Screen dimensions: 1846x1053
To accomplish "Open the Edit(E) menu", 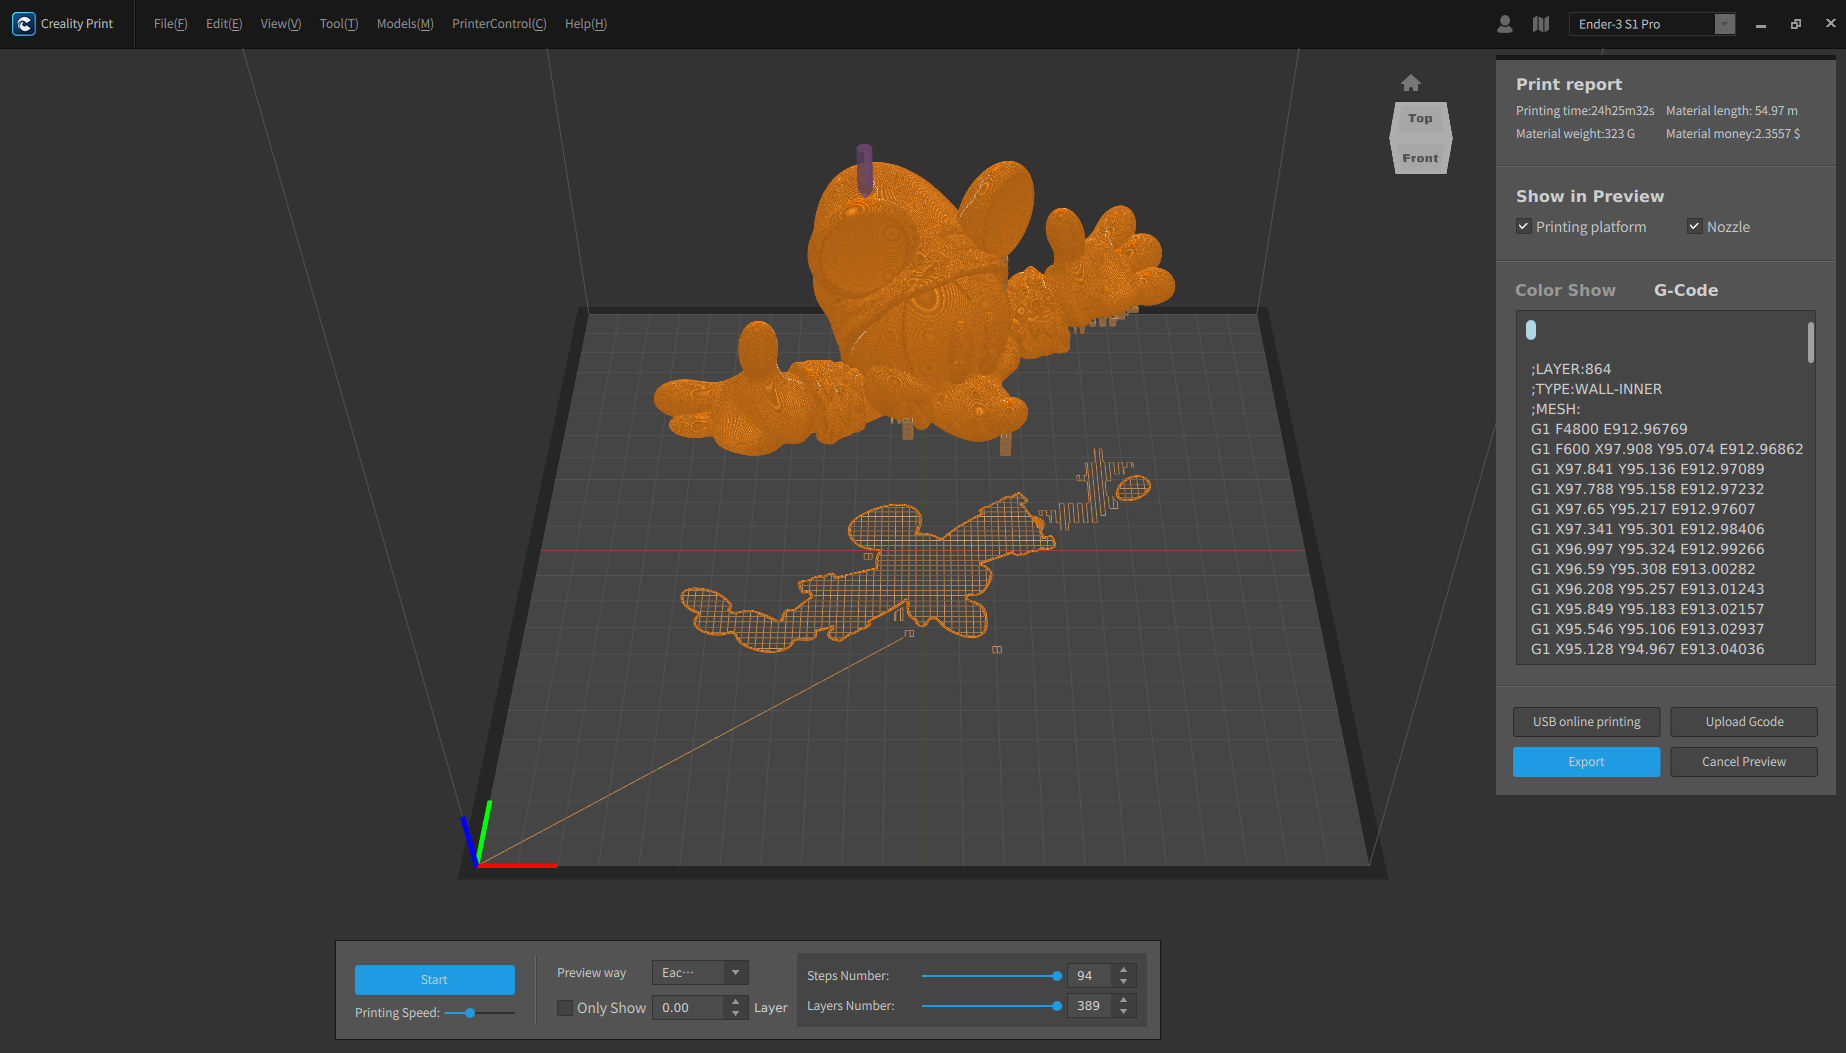I will (x=224, y=24).
